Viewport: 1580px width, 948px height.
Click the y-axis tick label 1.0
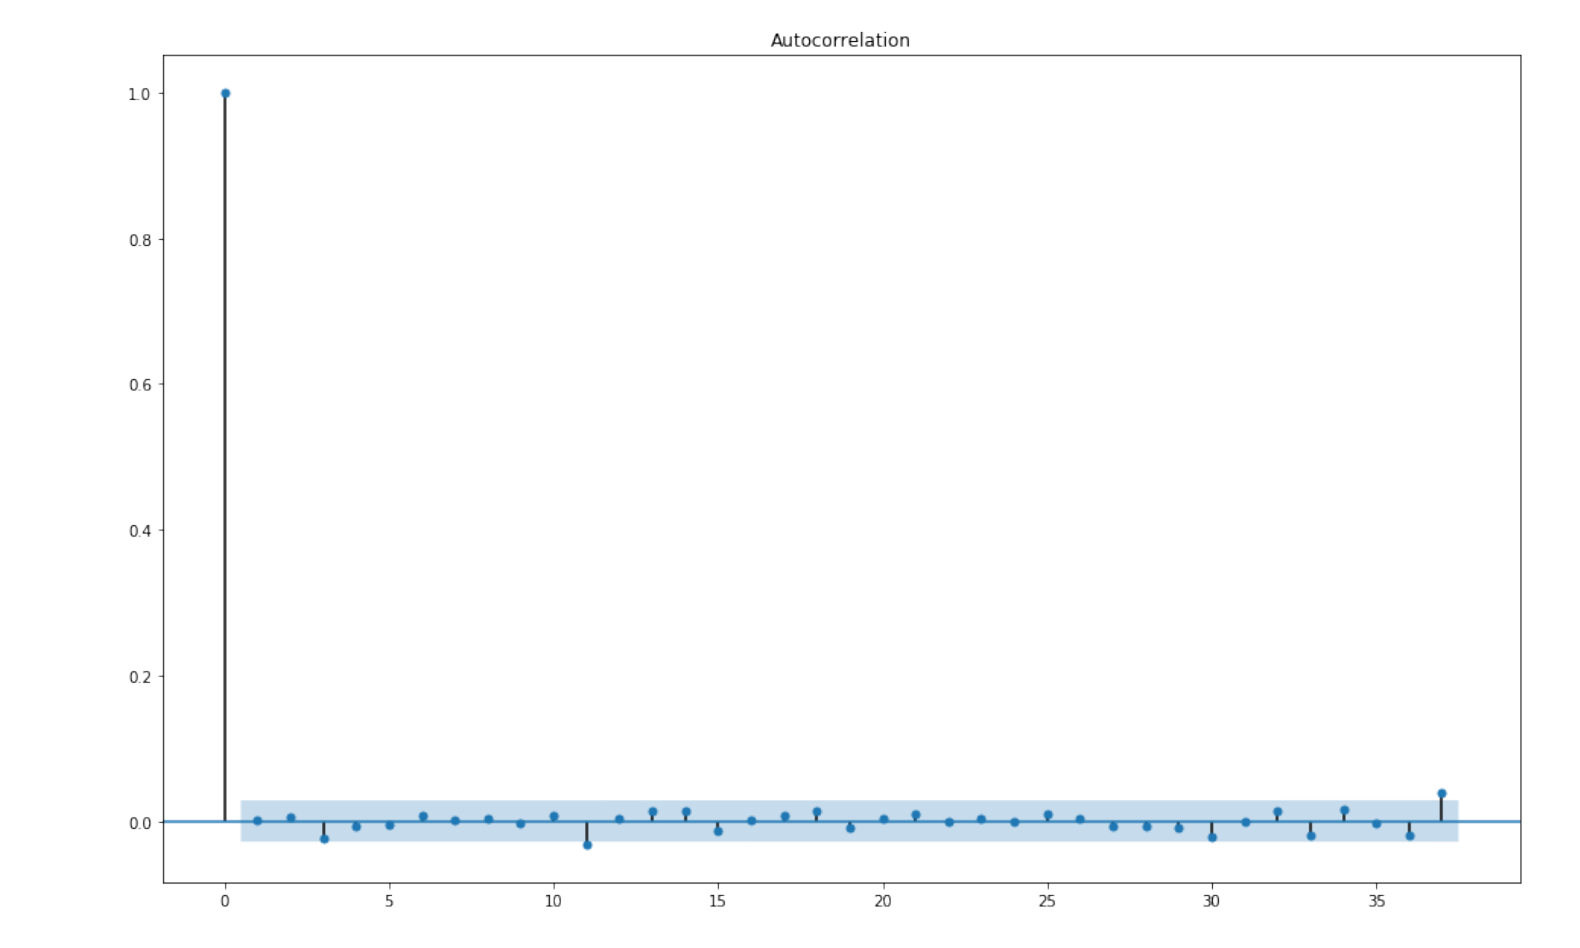(x=139, y=94)
